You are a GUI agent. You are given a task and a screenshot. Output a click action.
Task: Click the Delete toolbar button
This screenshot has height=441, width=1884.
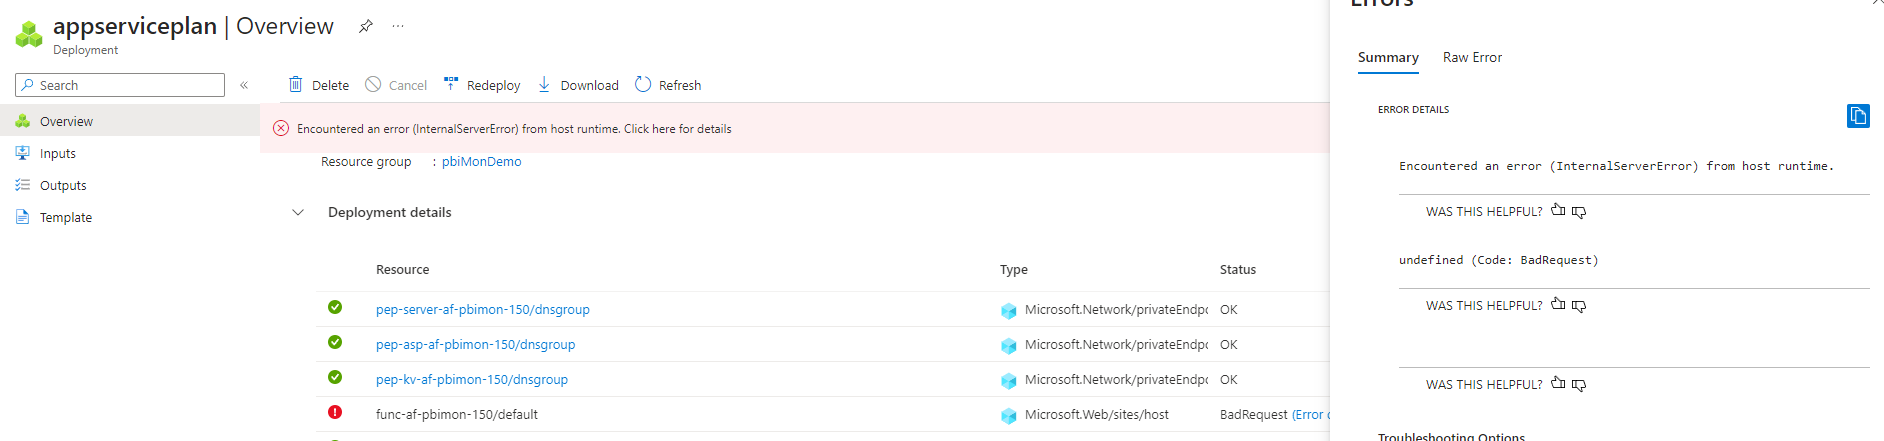coord(319,85)
